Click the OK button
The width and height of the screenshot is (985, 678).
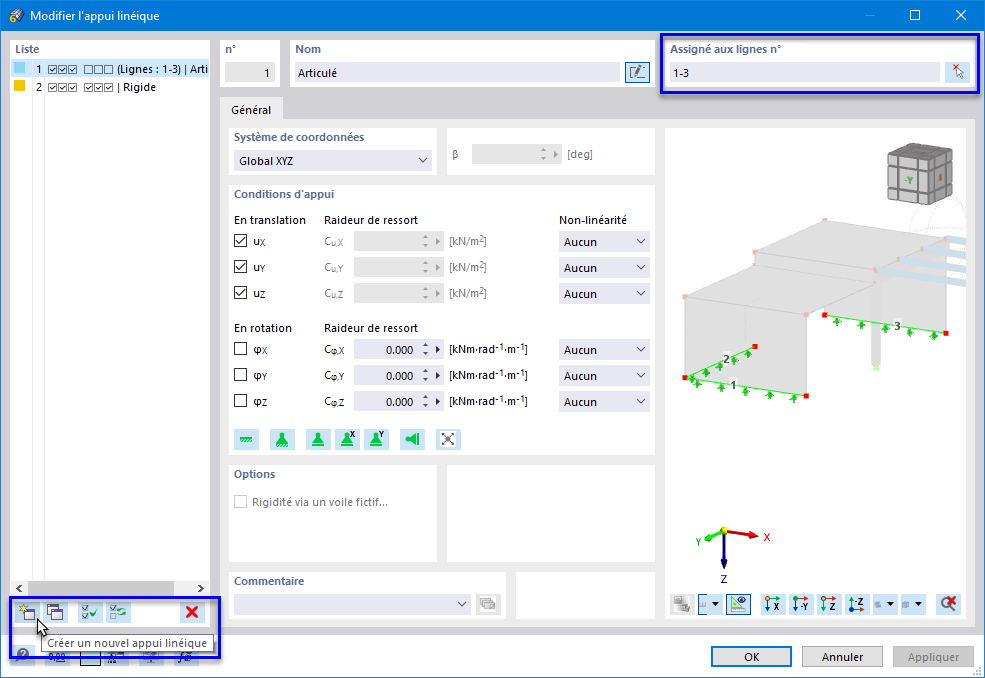coord(751,657)
